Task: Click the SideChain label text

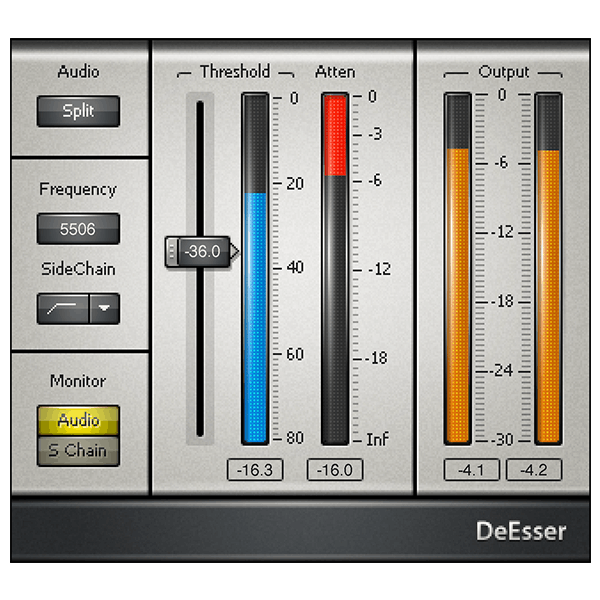Action: [78, 269]
